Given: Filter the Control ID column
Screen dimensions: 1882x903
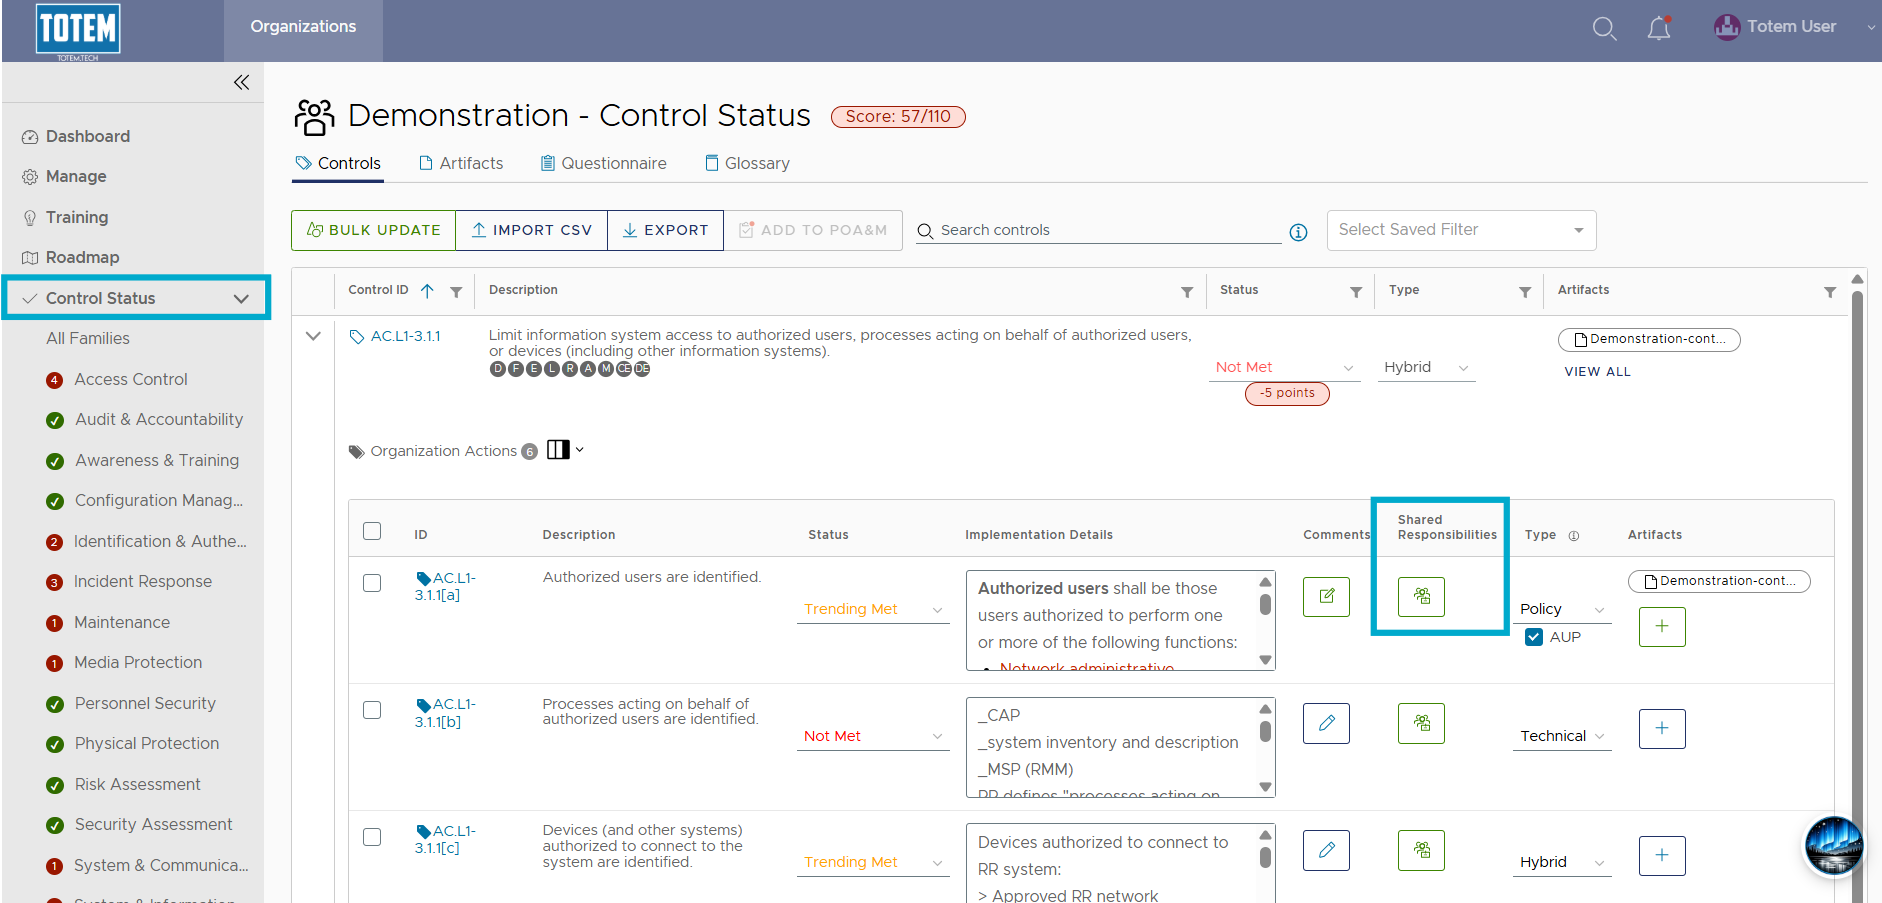Looking at the screenshot, I should (x=456, y=292).
